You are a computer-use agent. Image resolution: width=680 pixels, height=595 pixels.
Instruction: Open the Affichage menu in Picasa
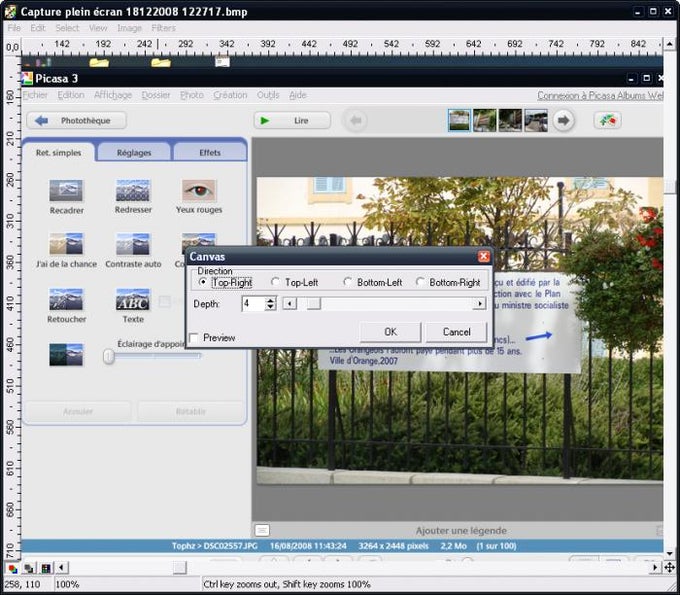tap(113, 95)
